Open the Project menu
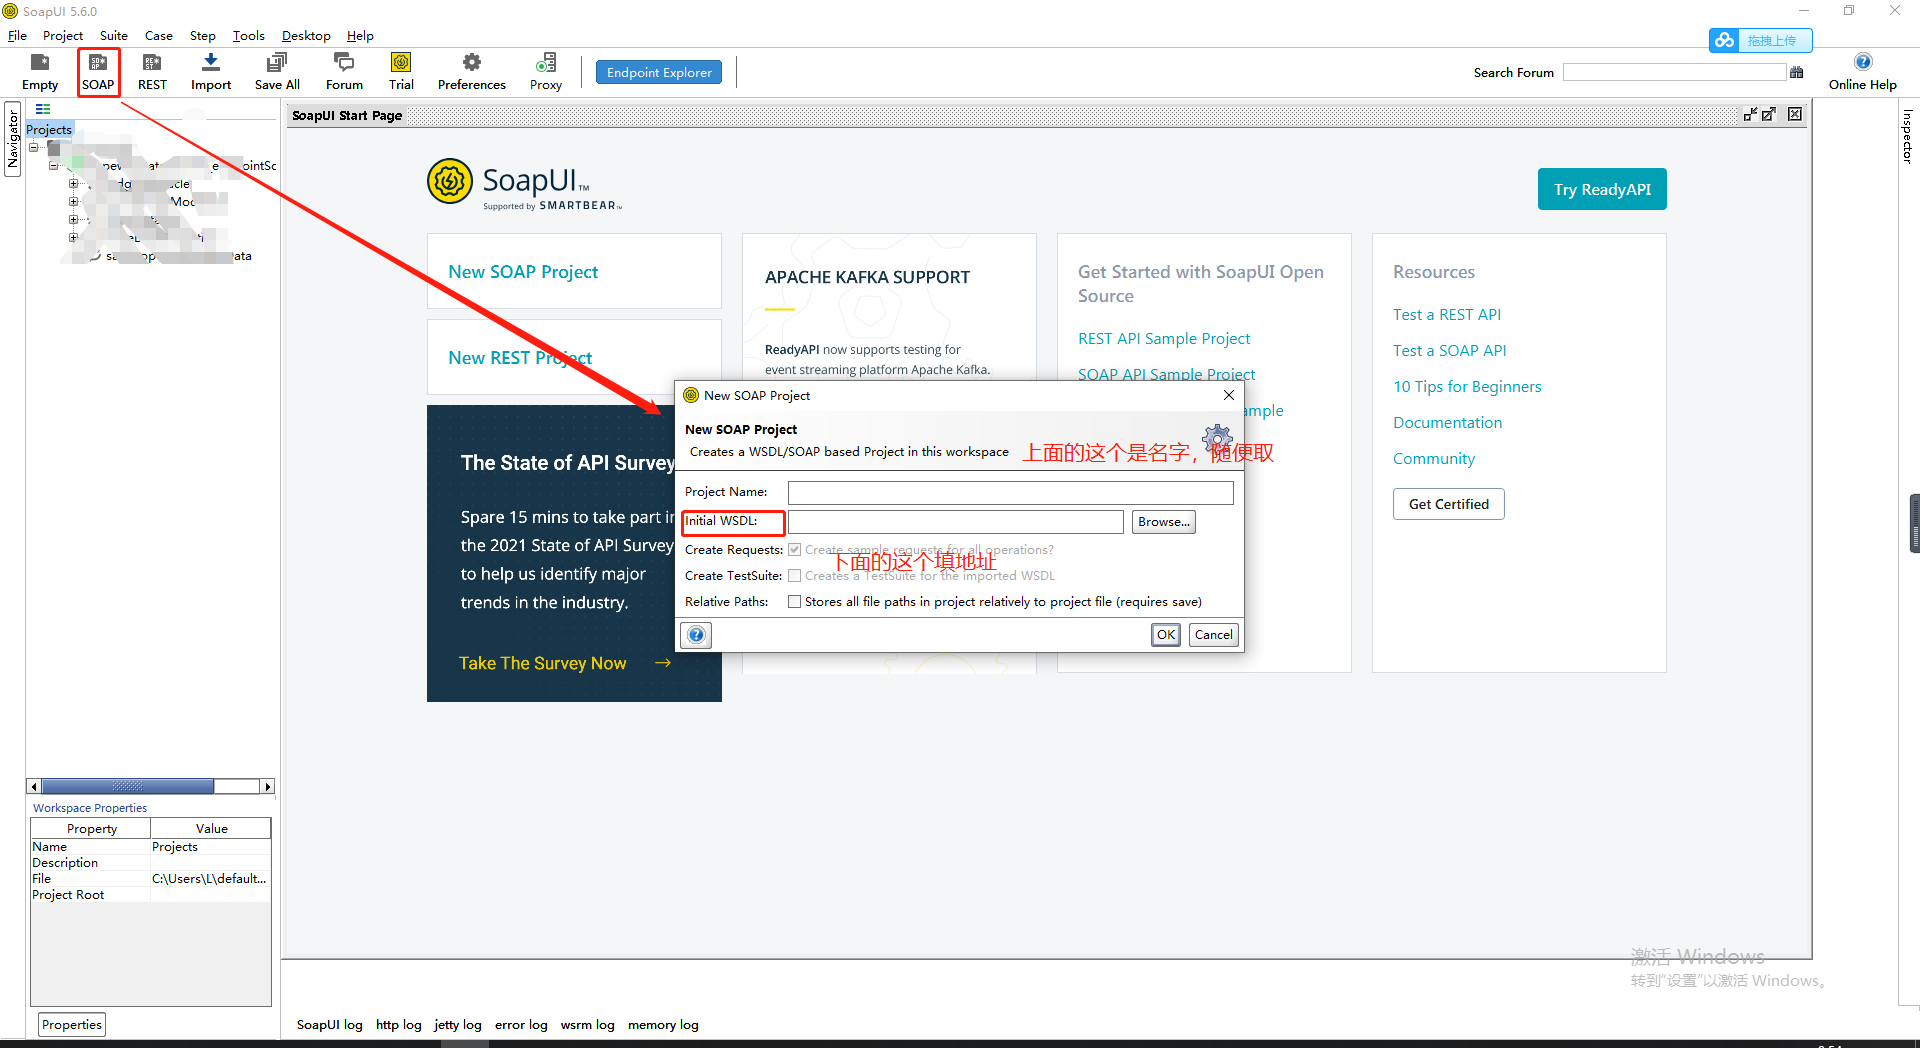The height and width of the screenshot is (1048, 1920). click(63, 35)
